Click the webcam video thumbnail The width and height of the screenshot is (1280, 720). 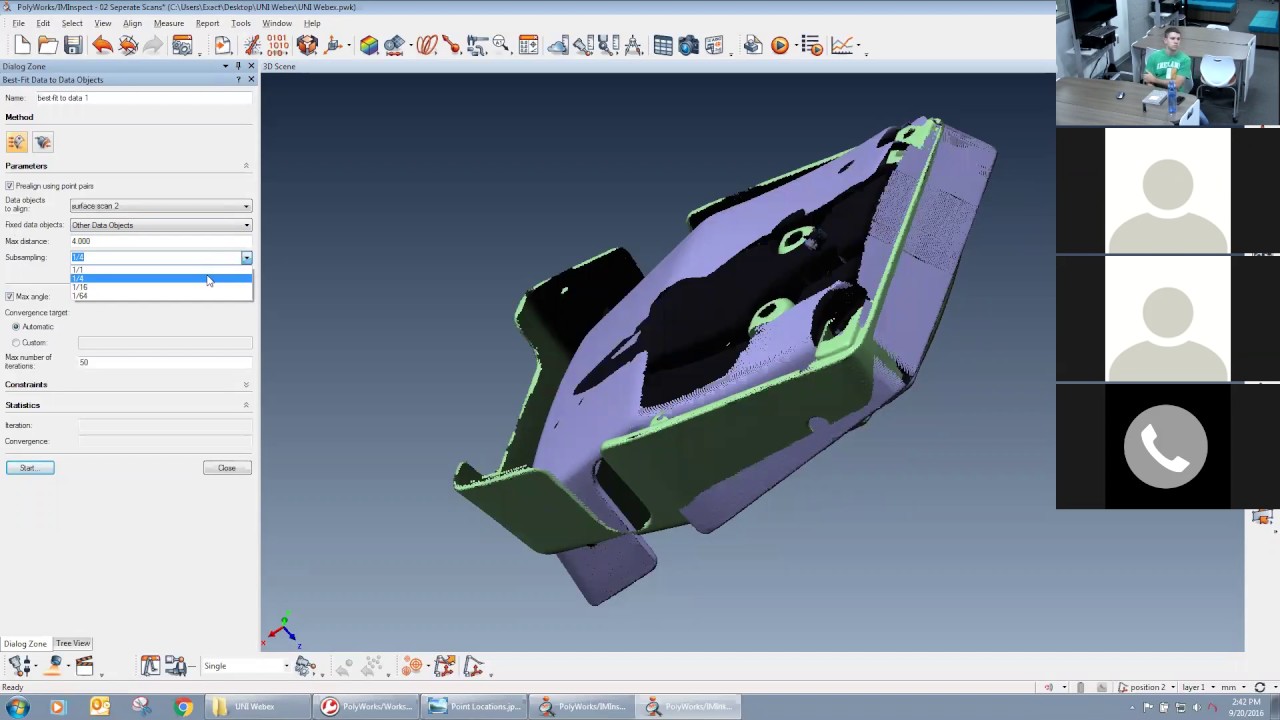[1168, 63]
